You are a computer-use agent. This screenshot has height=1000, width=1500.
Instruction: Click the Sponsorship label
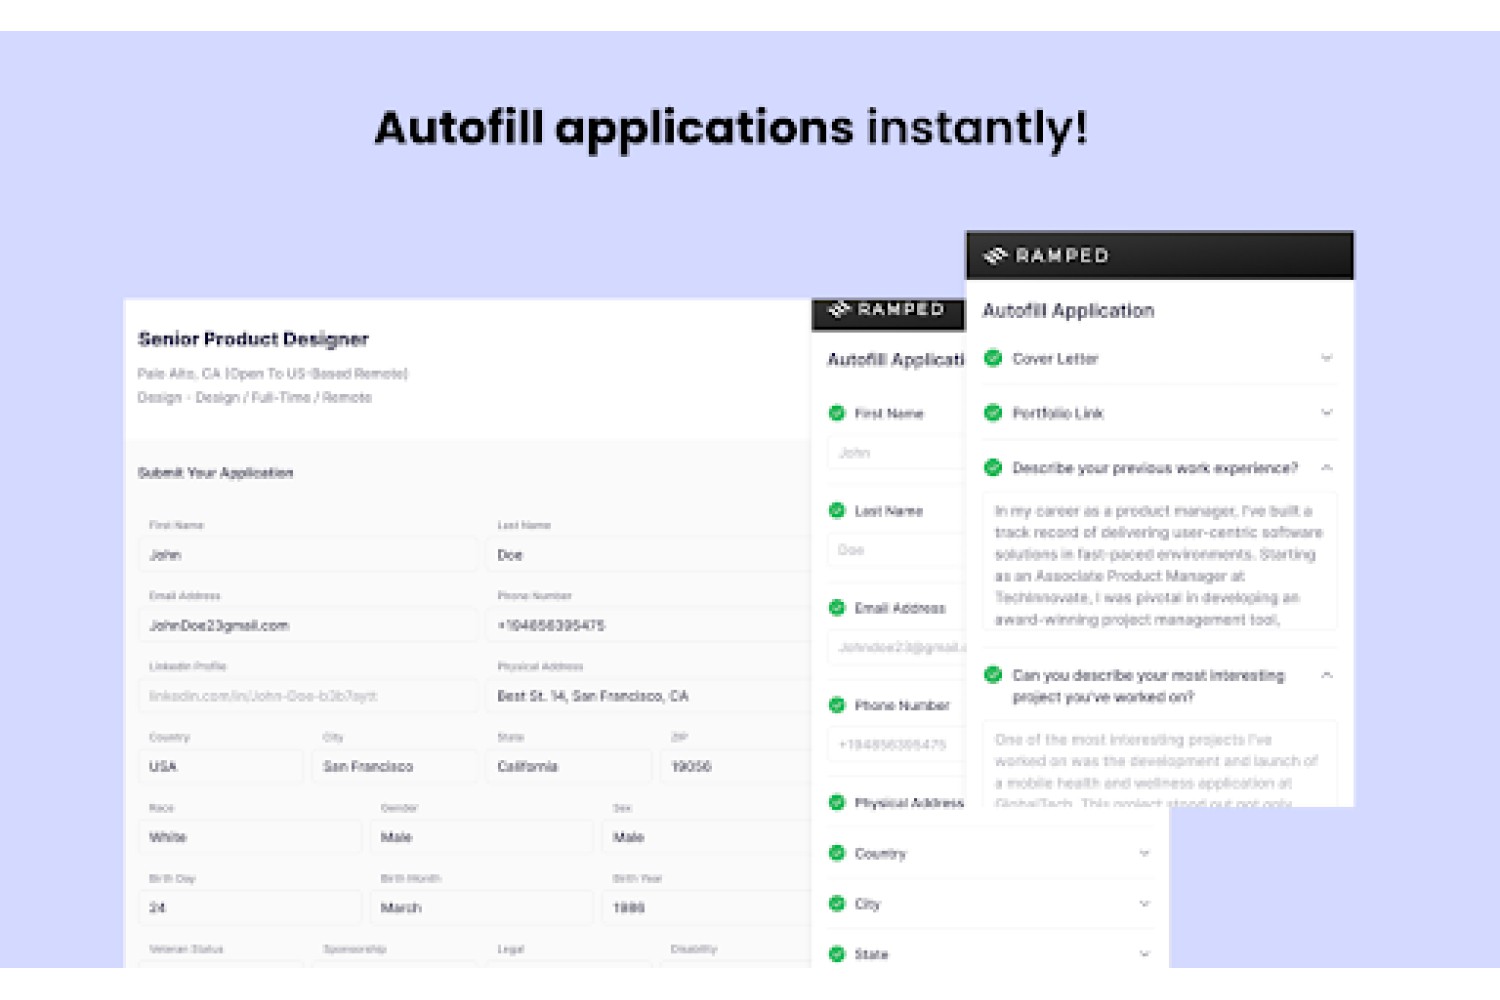point(354,949)
